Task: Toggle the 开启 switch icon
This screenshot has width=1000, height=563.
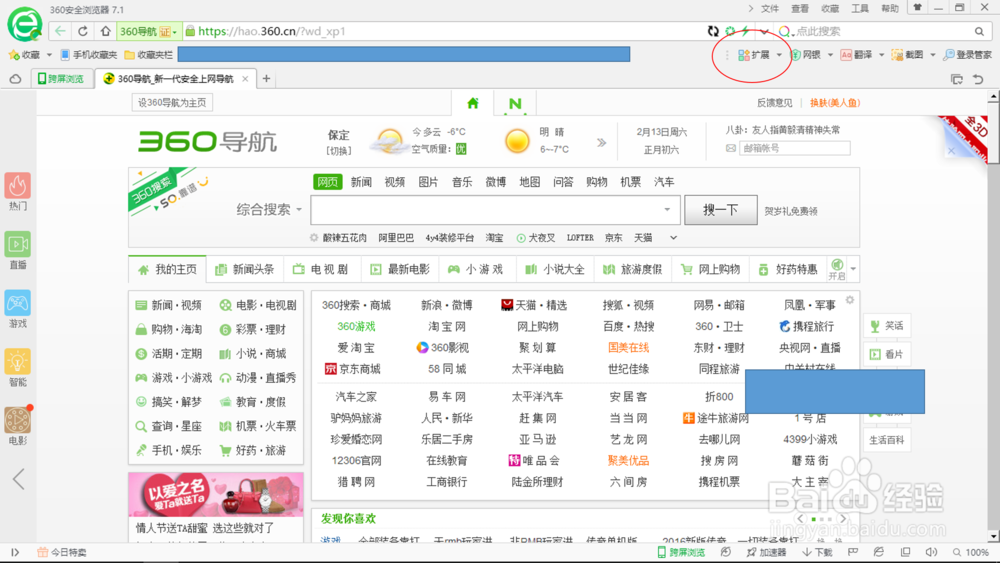Action: 837,269
